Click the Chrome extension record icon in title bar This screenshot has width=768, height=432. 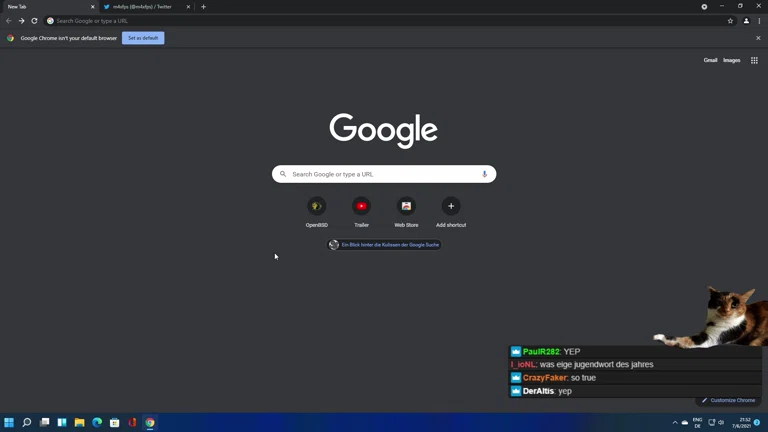(x=704, y=7)
